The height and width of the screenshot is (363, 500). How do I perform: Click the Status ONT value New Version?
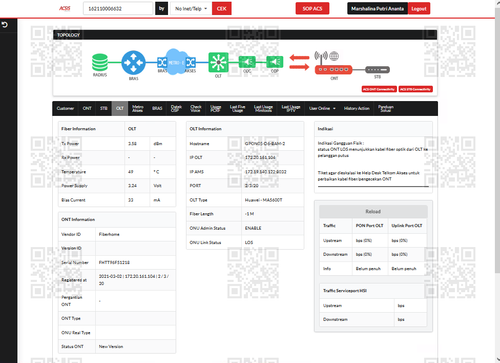click(x=111, y=347)
